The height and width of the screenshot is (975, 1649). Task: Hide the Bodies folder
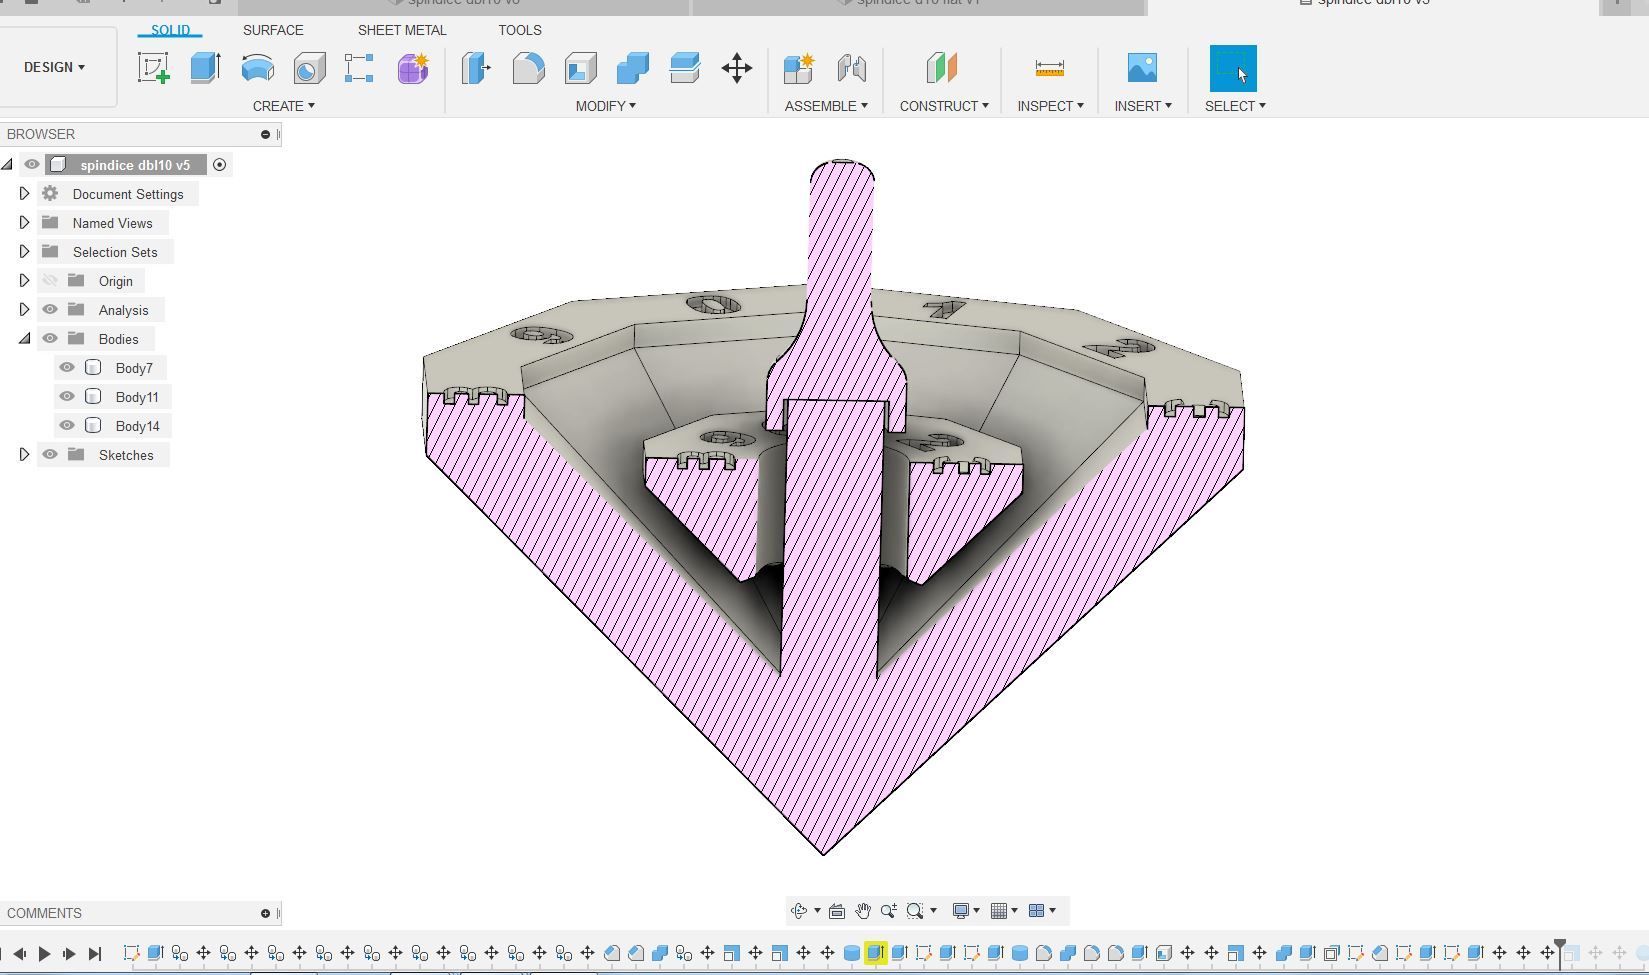pos(50,339)
